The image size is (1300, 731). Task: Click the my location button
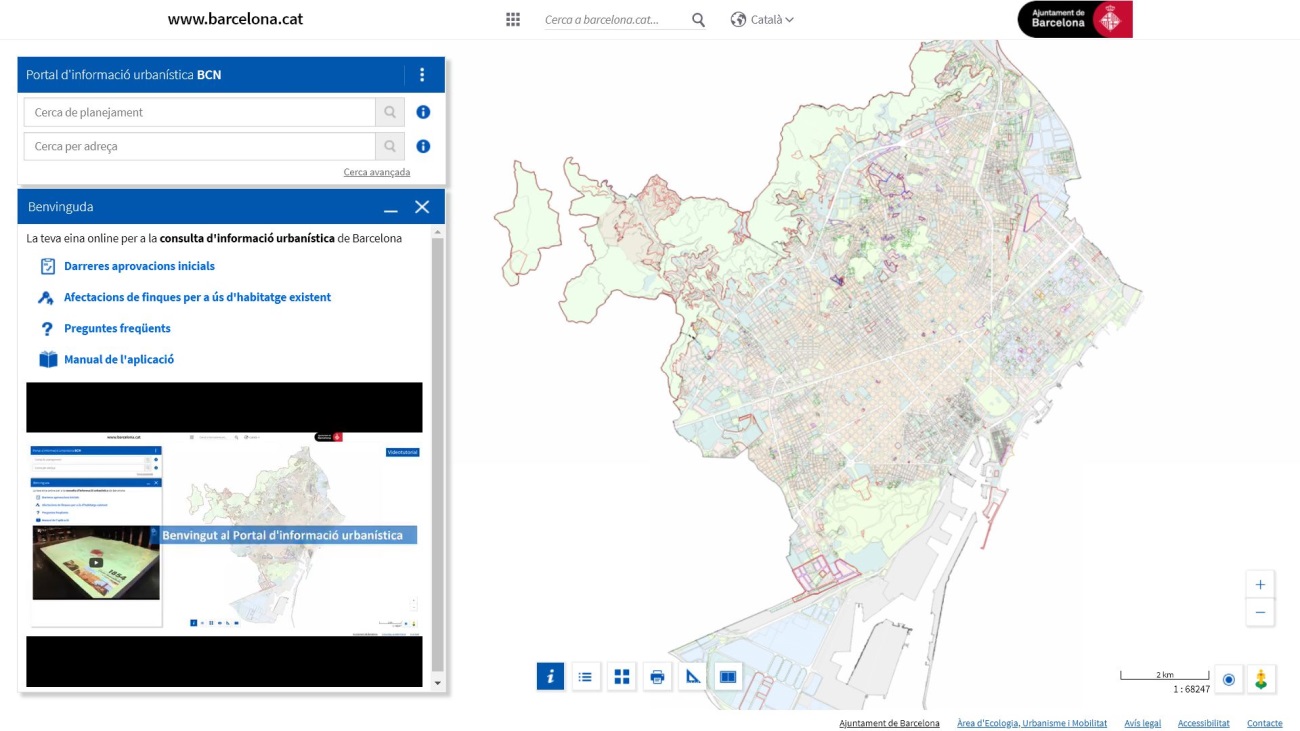click(x=1229, y=680)
